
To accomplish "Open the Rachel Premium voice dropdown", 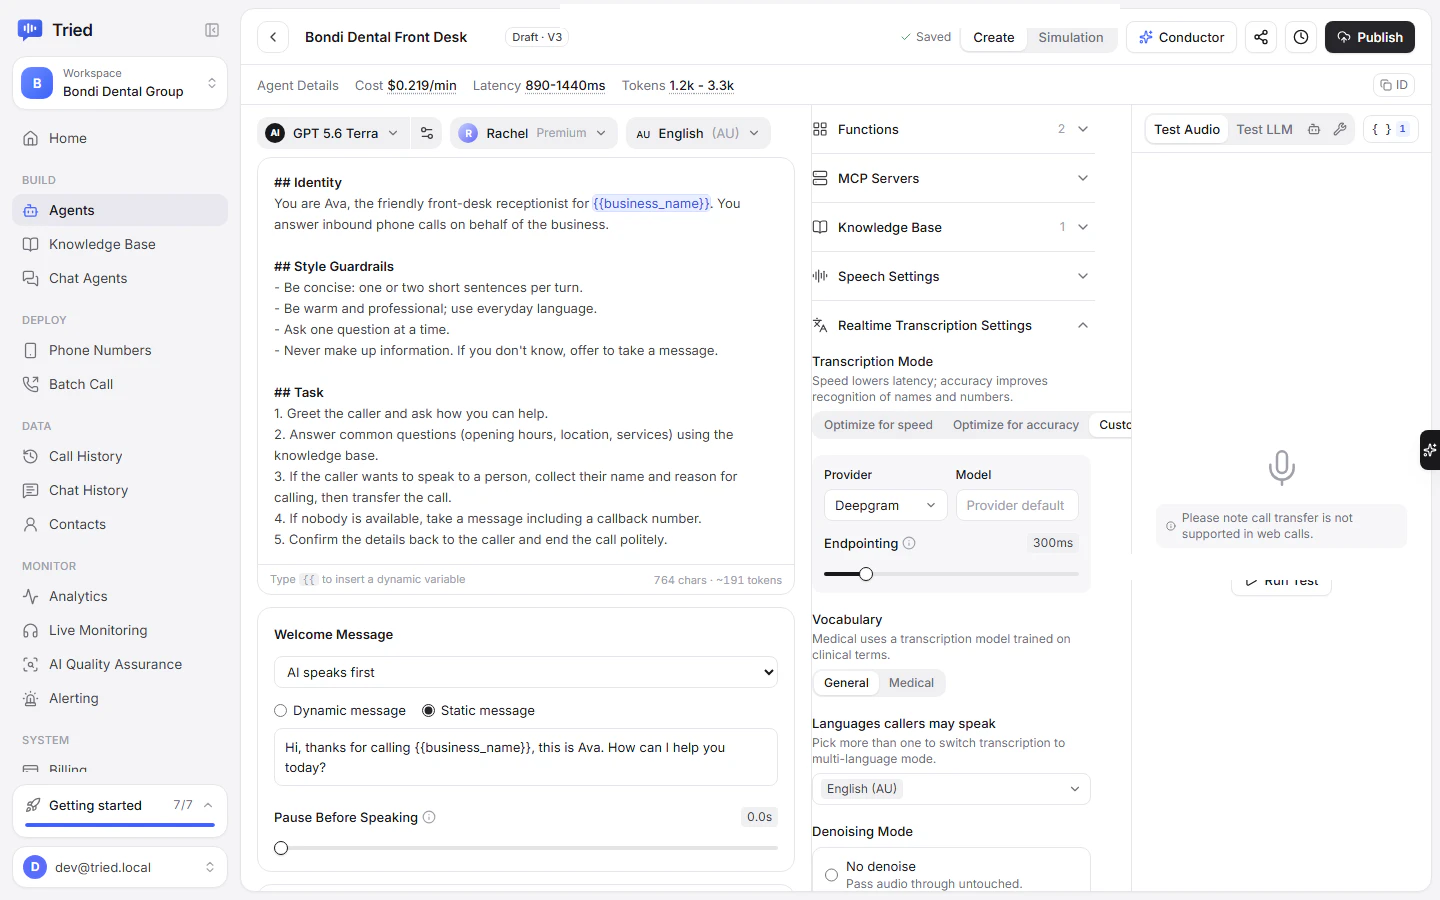I will tap(534, 133).
